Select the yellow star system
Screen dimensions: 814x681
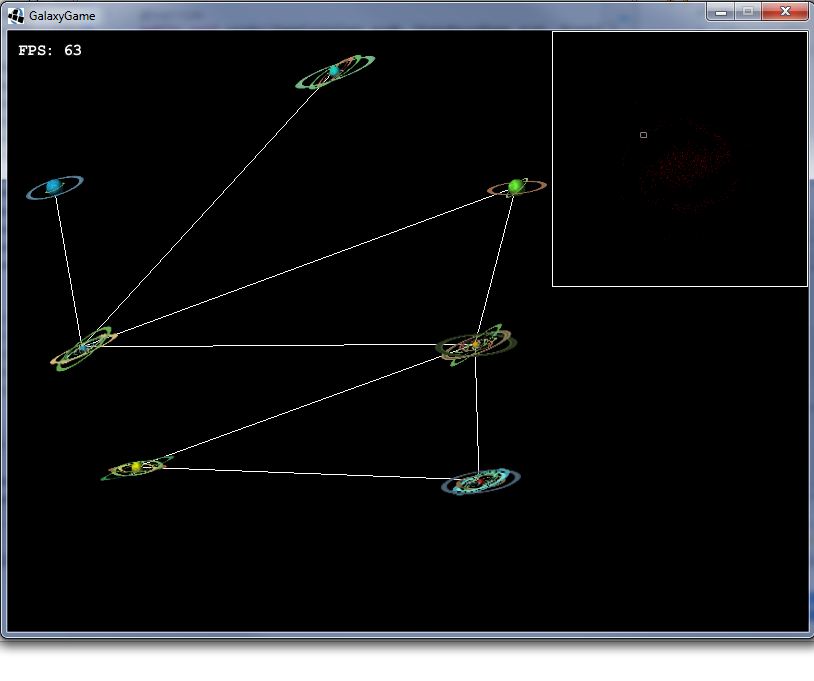coord(136,468)
